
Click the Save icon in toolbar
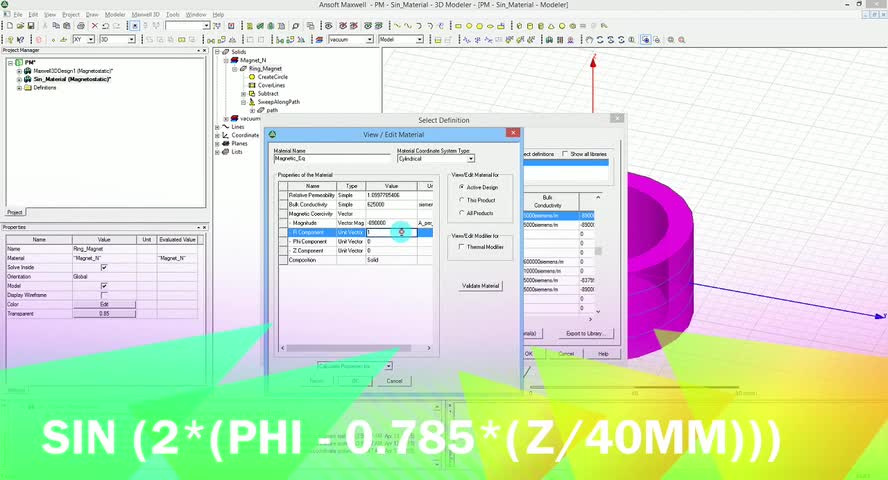[x=31, y=26]
